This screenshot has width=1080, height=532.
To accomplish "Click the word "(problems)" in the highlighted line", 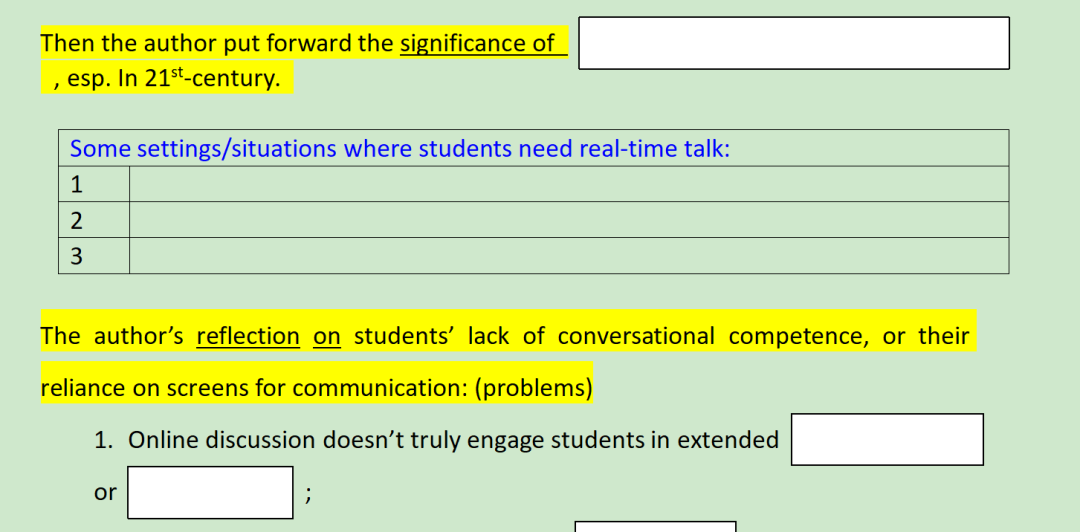I will (533, 389).
